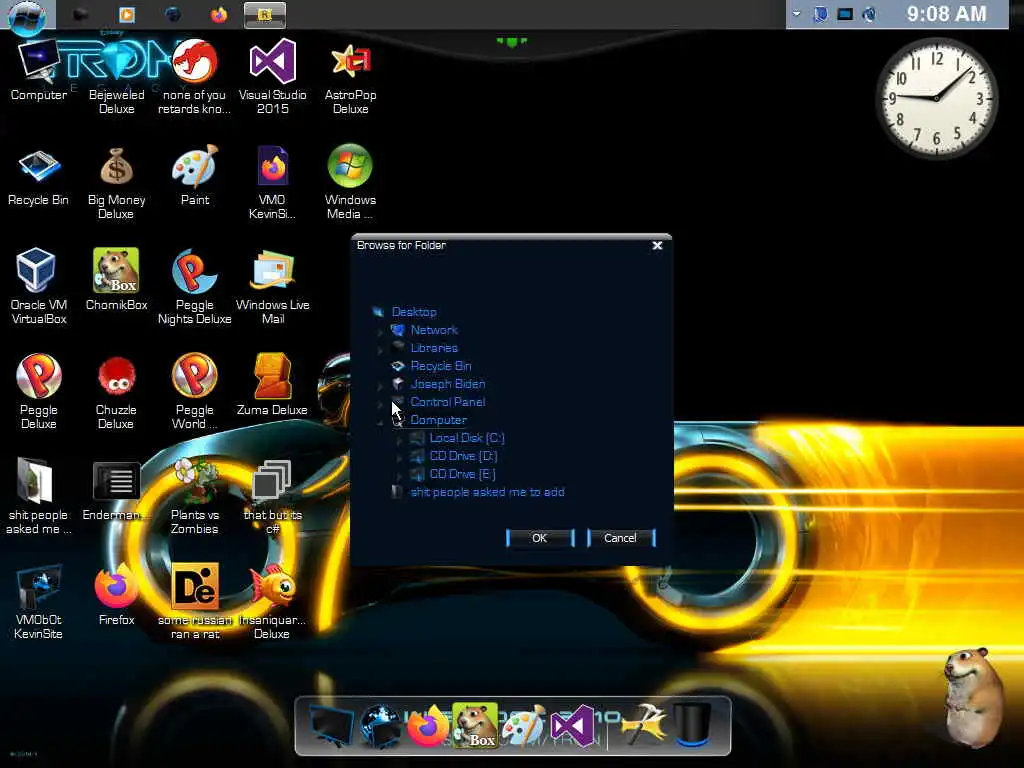The width and height of the screenshot is (1024, 768).
Task: Expand the Control Panel tree node
Action: [x=380, y=404]
